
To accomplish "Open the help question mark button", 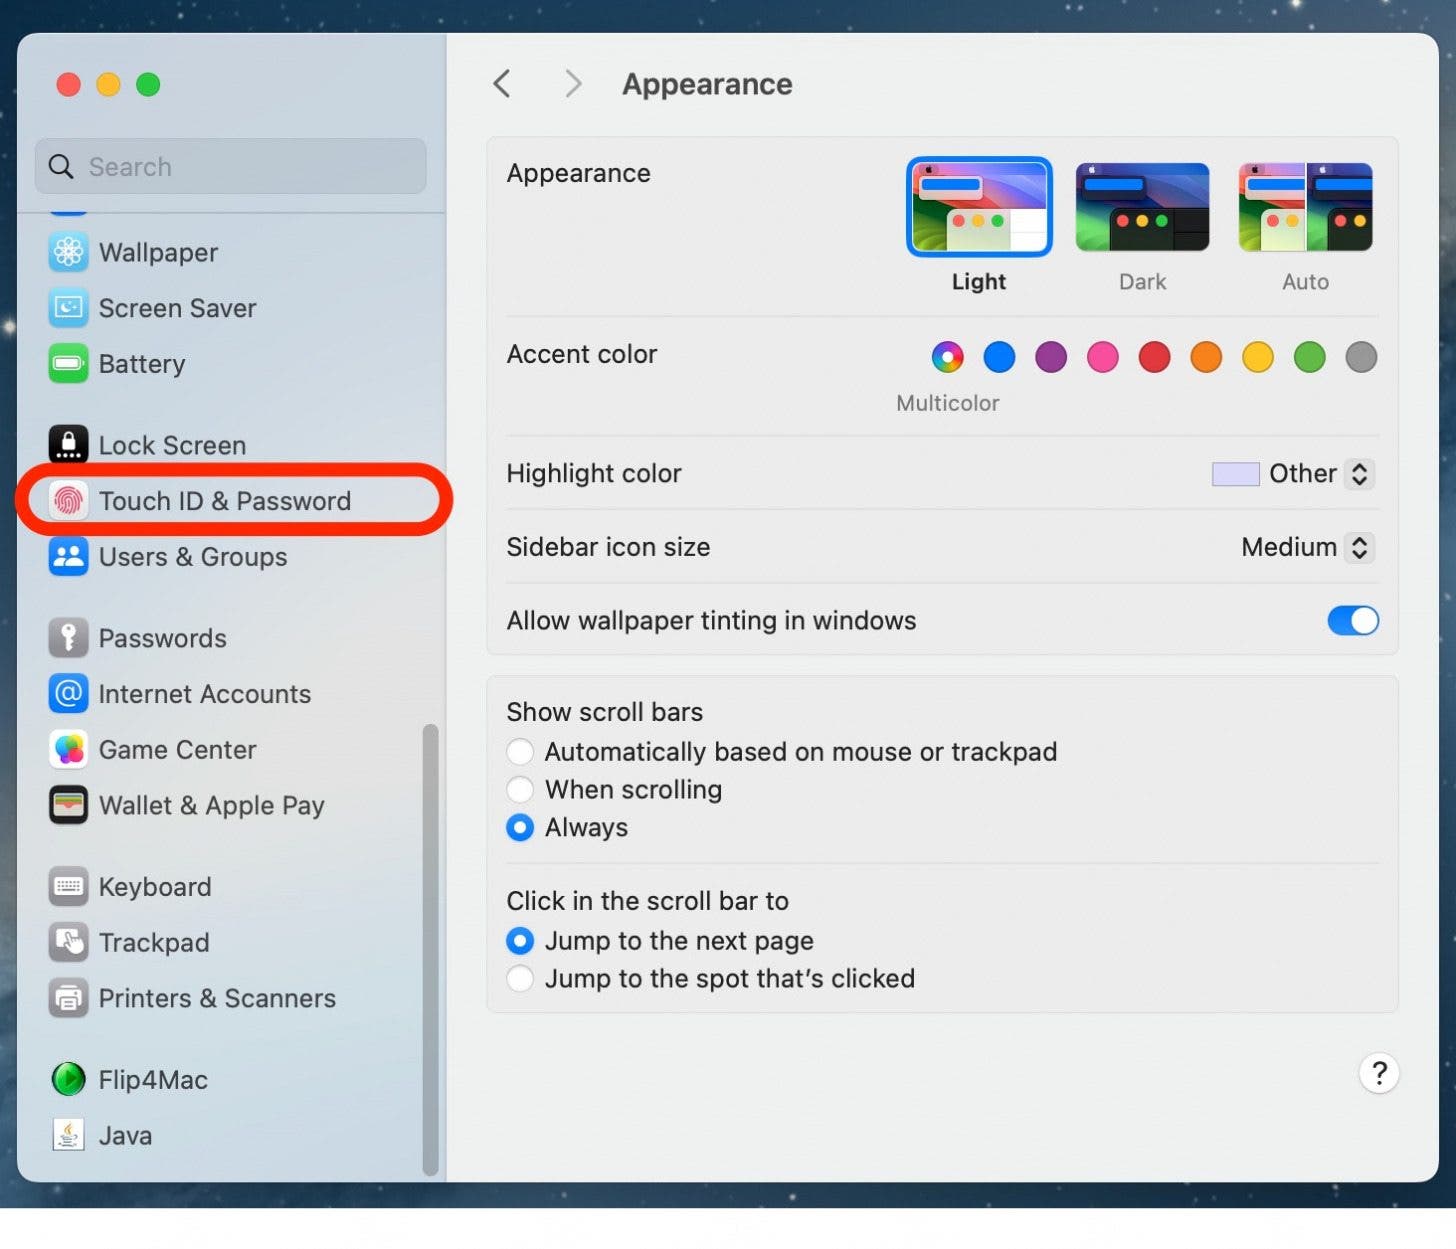I will (1378, 1073).
